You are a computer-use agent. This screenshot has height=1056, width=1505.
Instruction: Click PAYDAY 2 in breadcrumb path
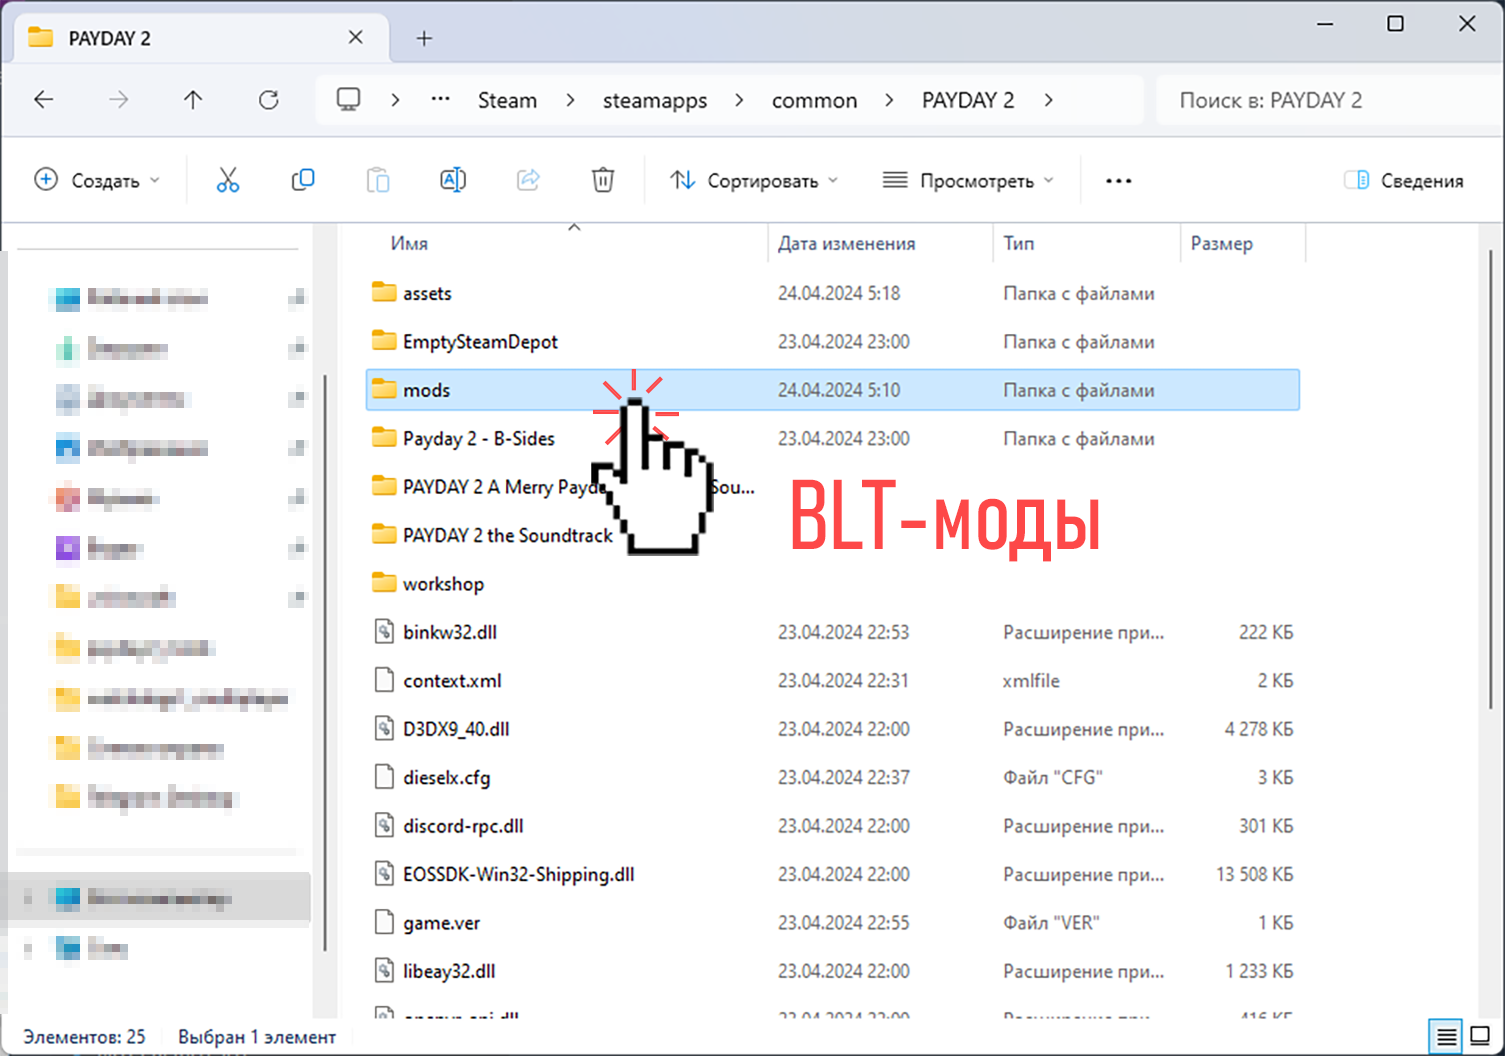pyautogui.click(x=968, y=100)
